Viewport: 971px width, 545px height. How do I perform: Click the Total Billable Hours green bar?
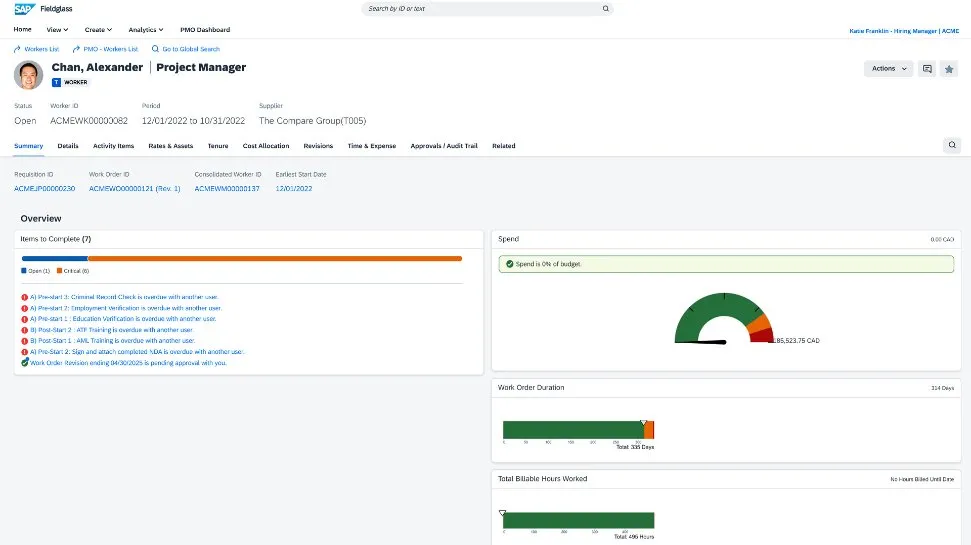tap(578, 520)
